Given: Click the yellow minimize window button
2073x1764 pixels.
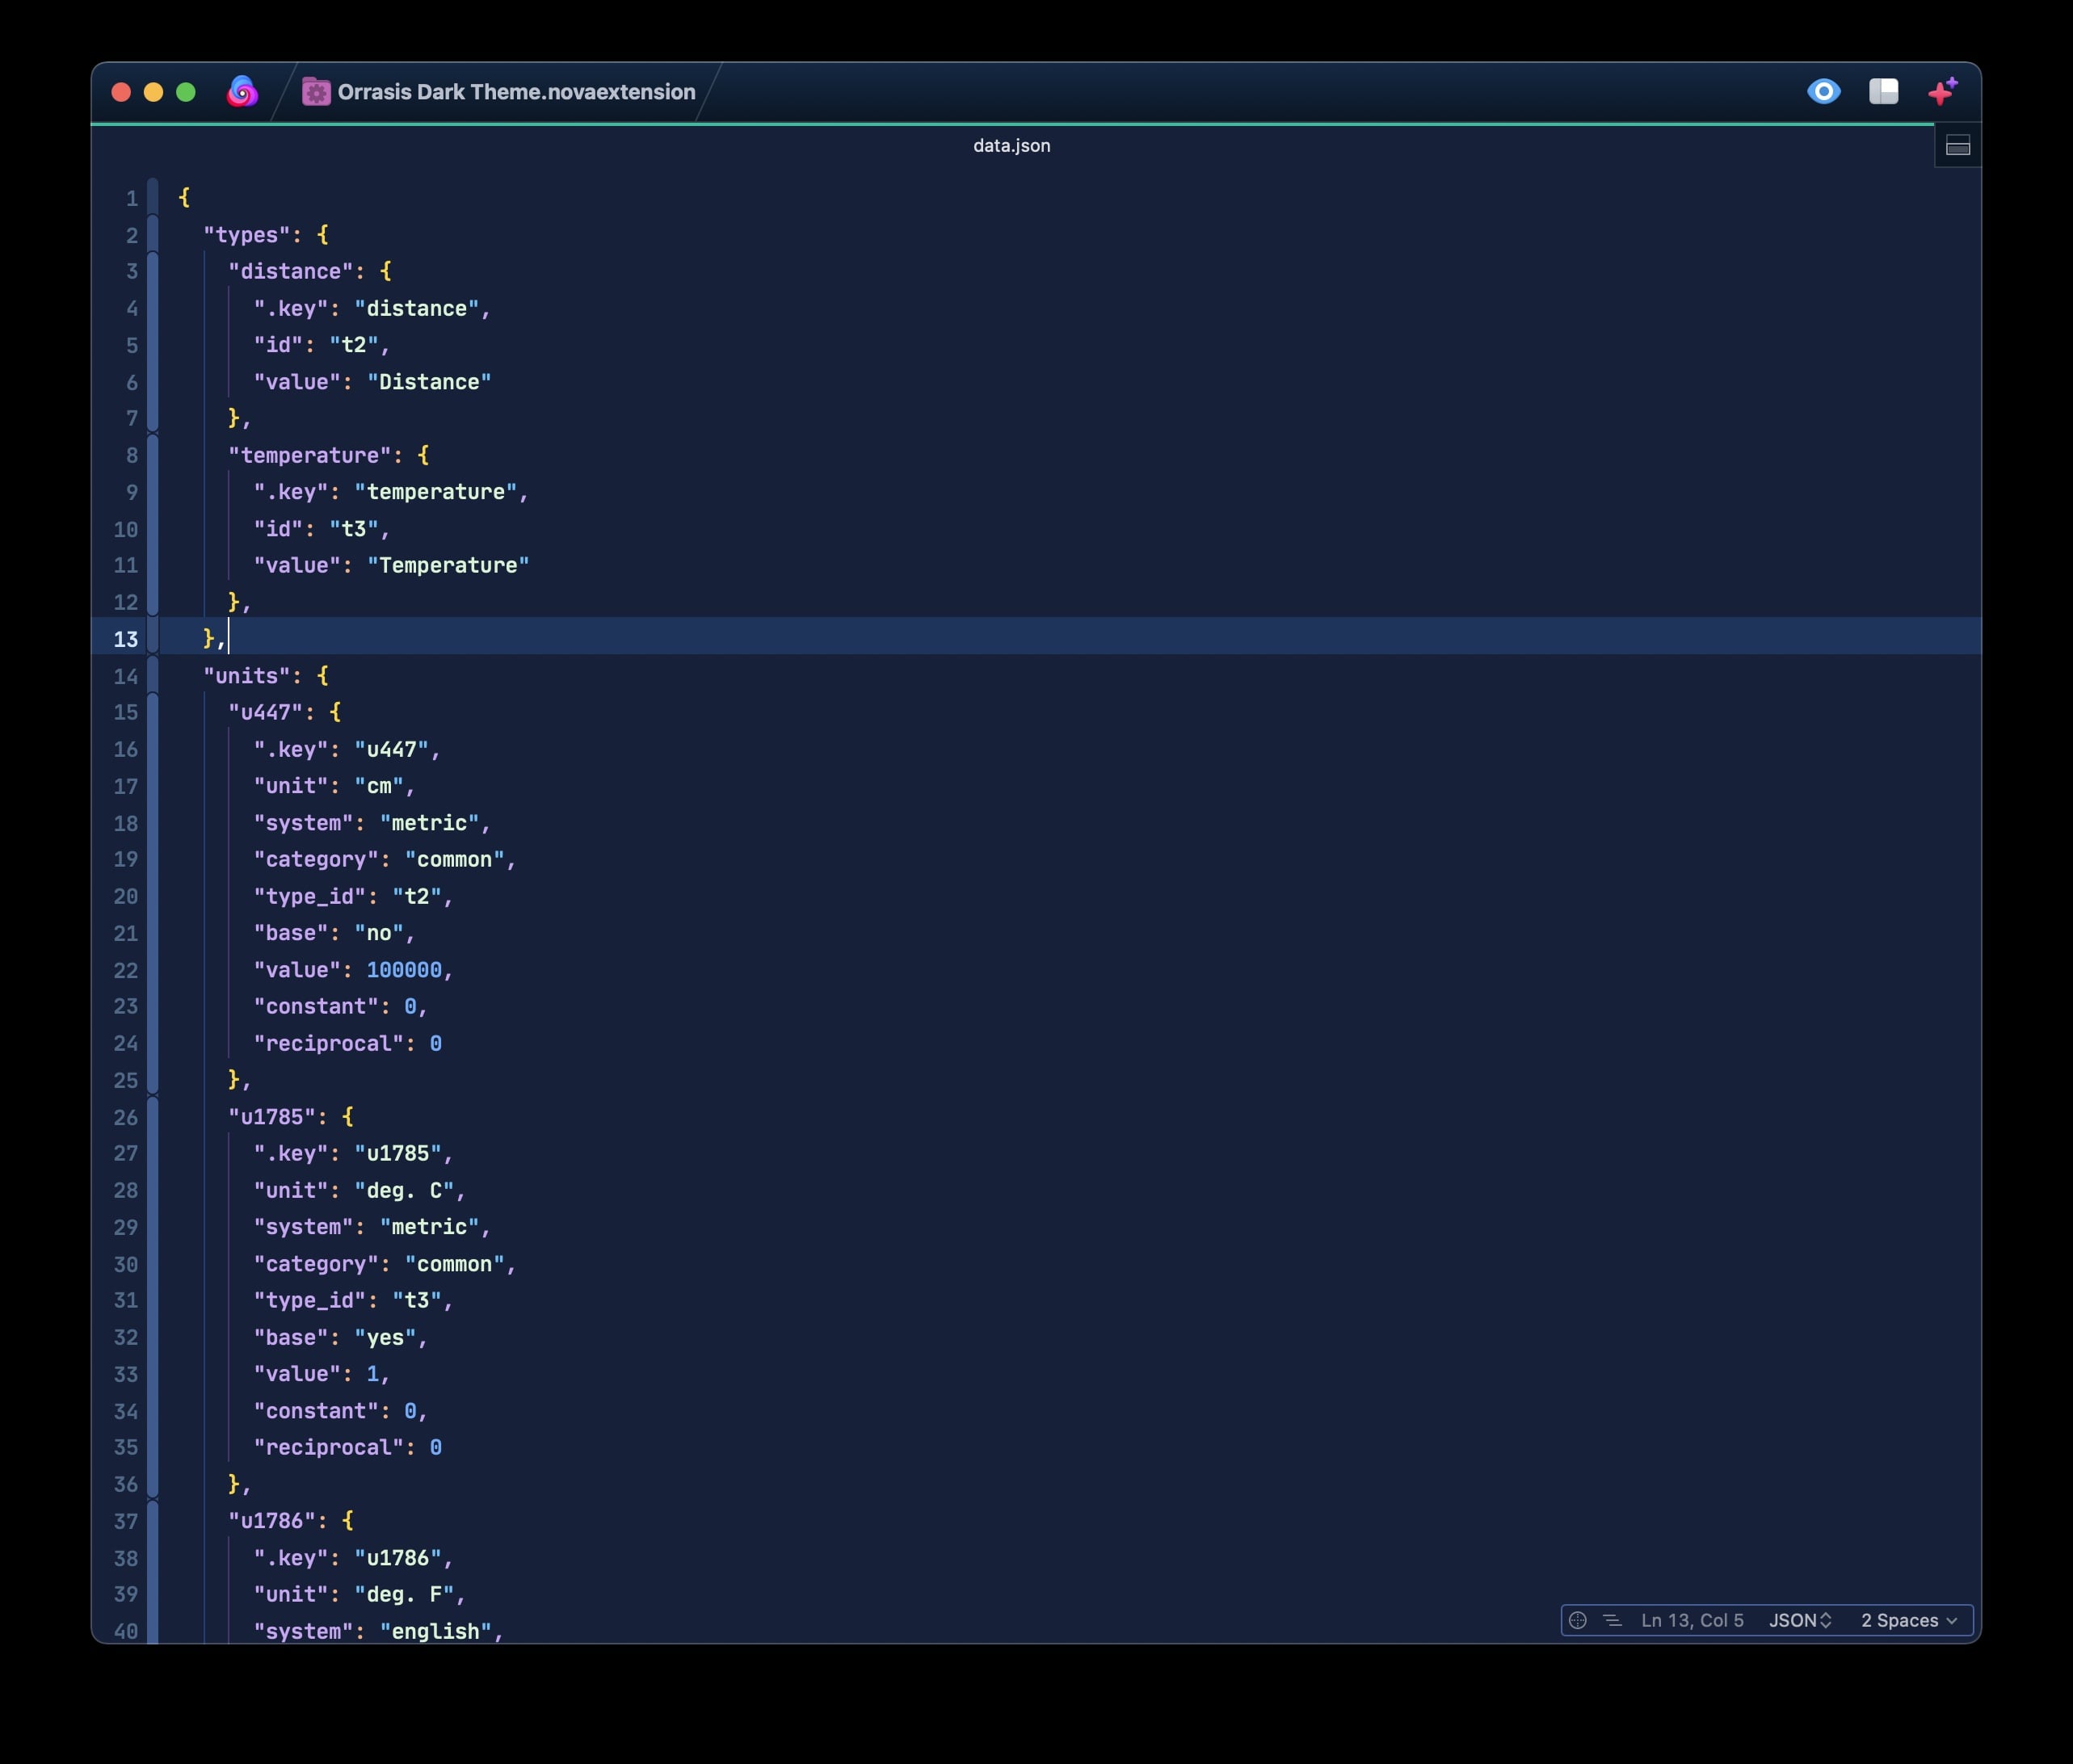Looking at the screenshot, I should click(153, 92).
